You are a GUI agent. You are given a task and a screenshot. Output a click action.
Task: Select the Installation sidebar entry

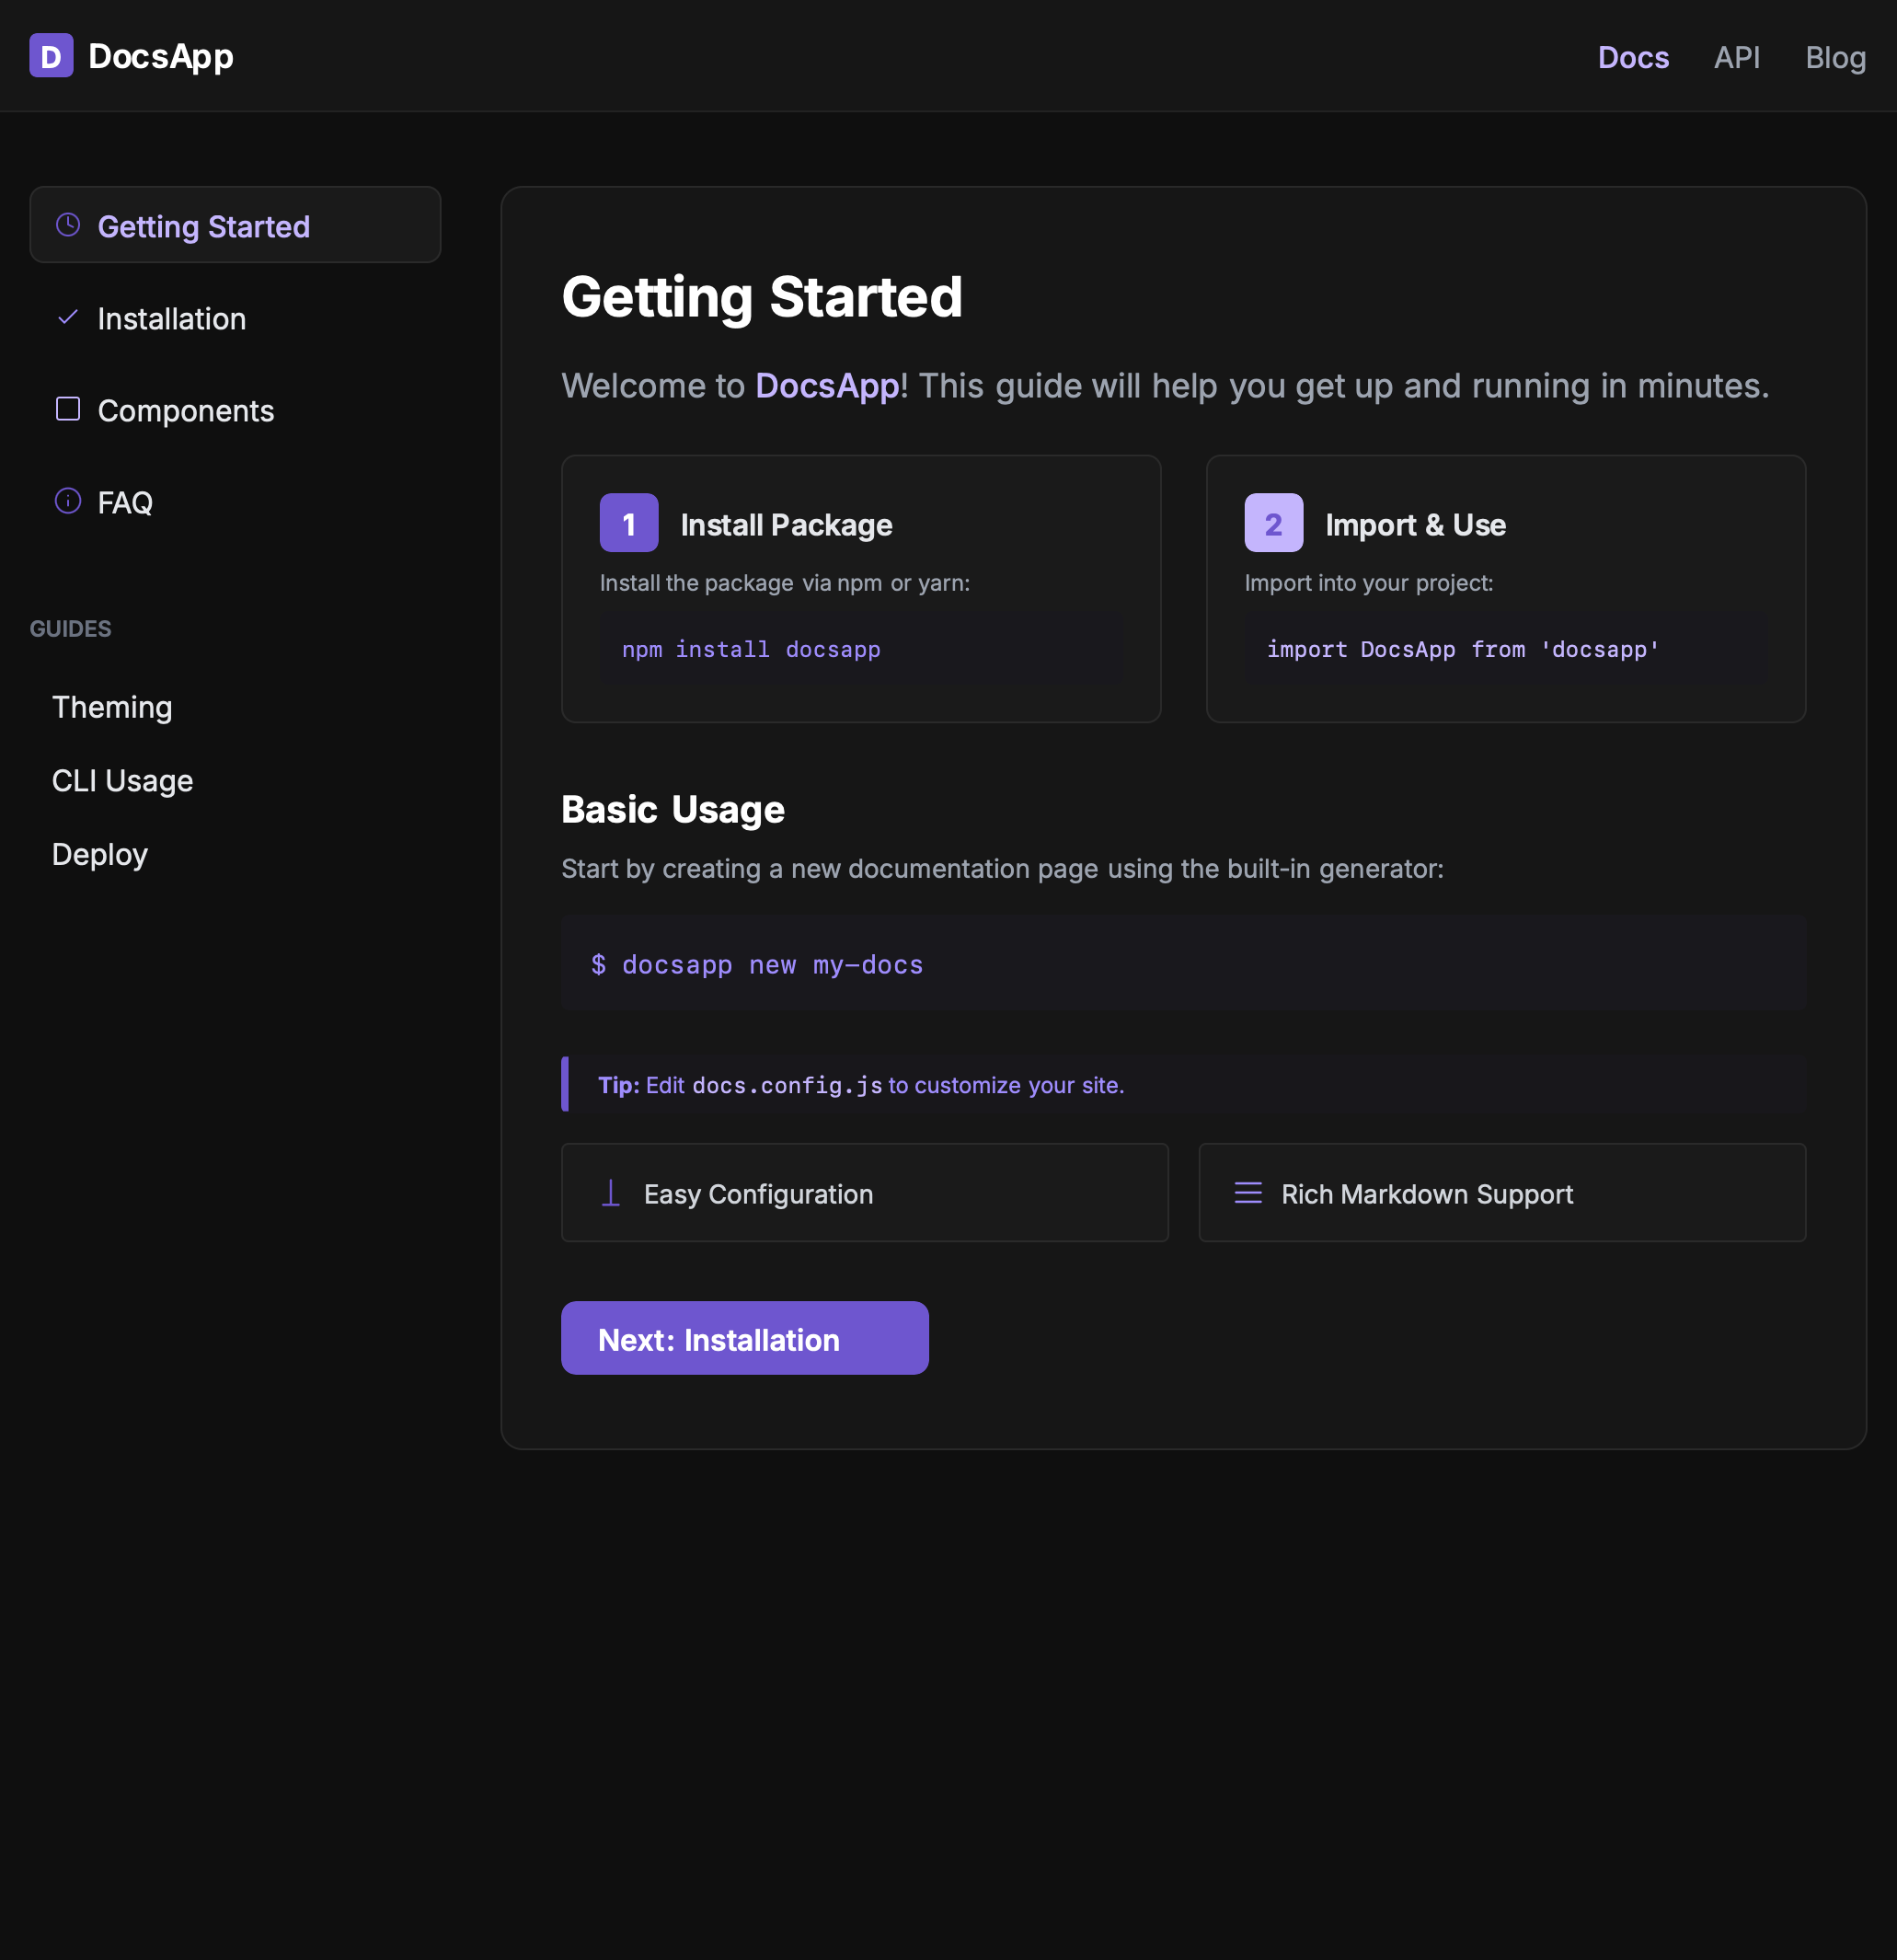pos(171,318)
